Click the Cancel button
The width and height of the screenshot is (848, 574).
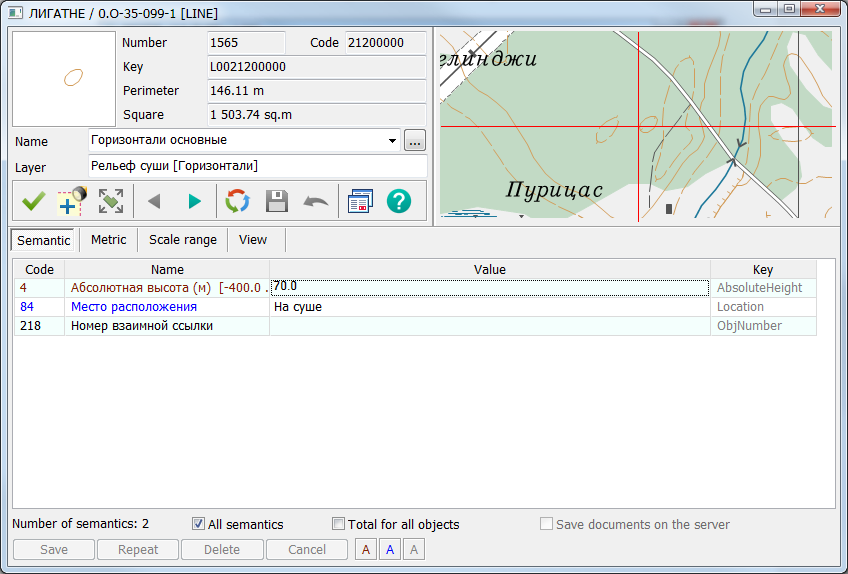pyautogui.click(x=307, y=549)
